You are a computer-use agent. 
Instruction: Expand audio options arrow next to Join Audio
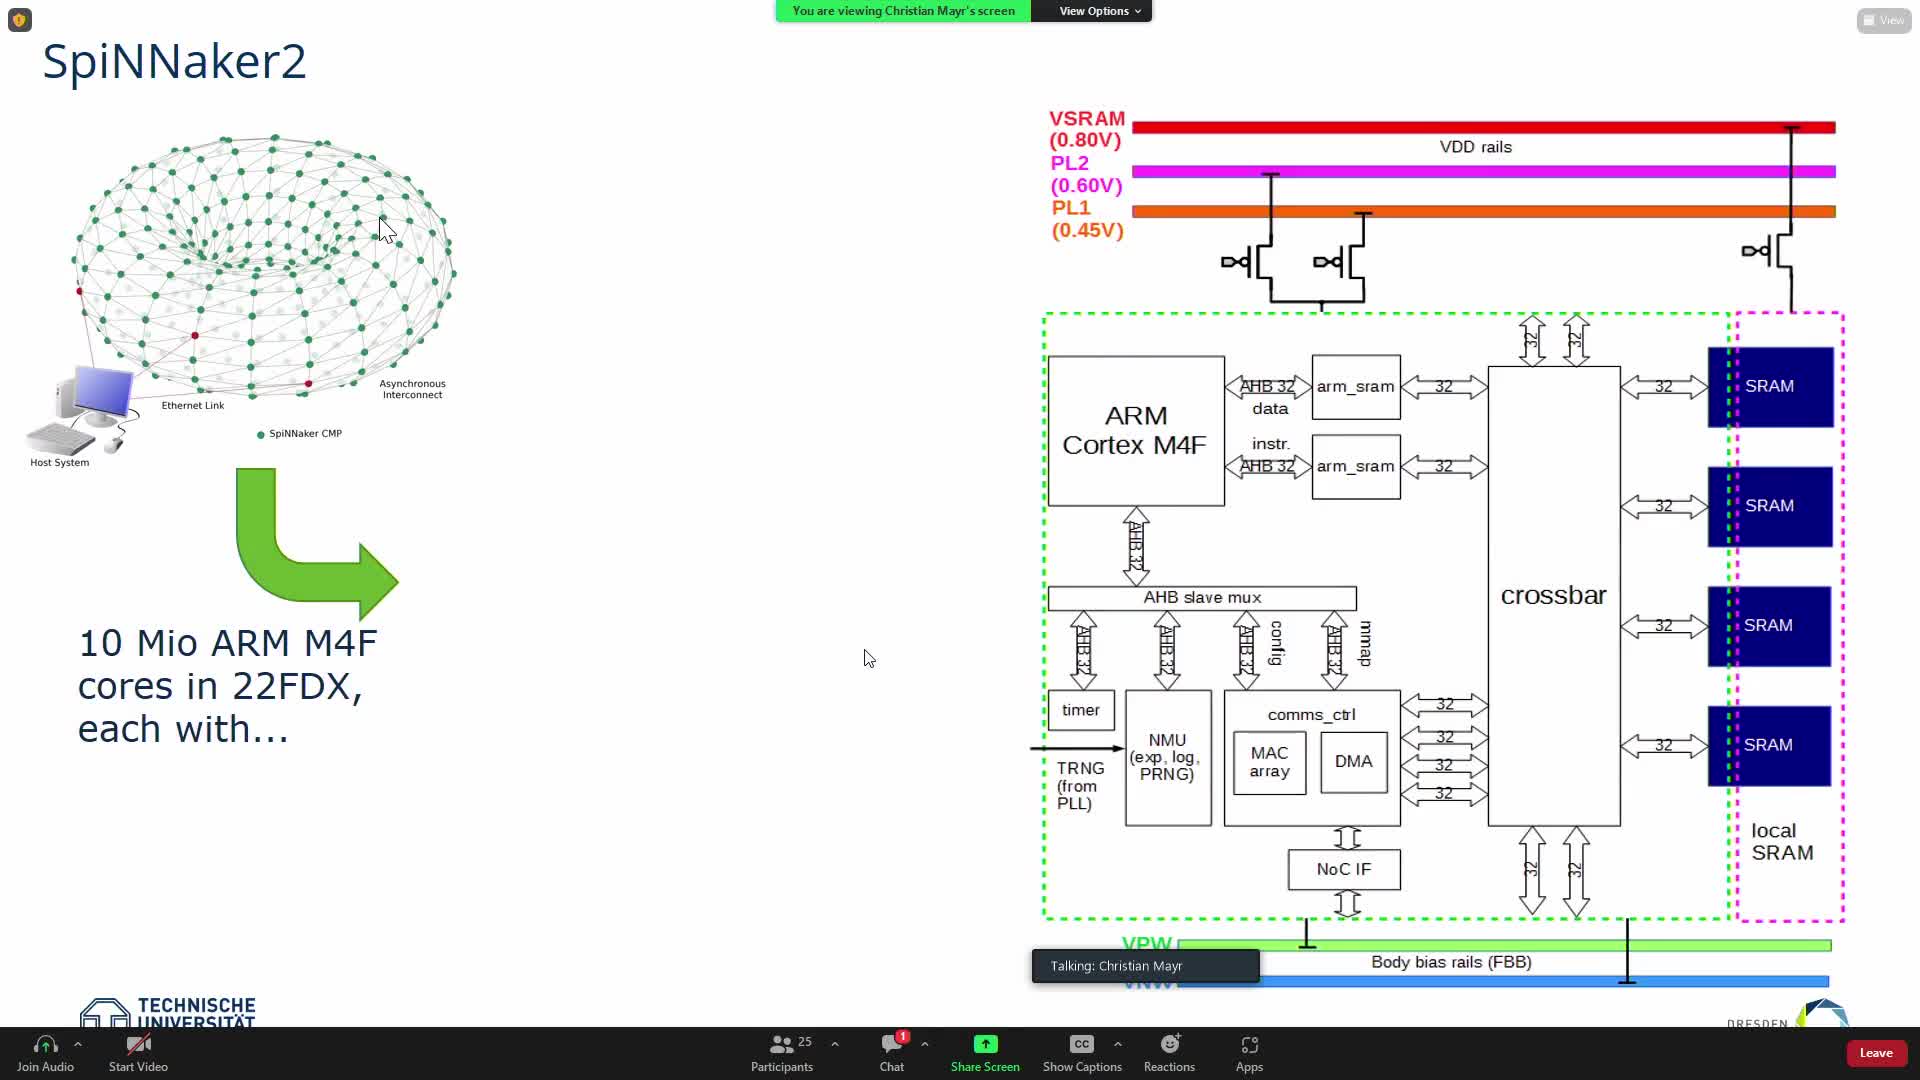point(78,1044)
